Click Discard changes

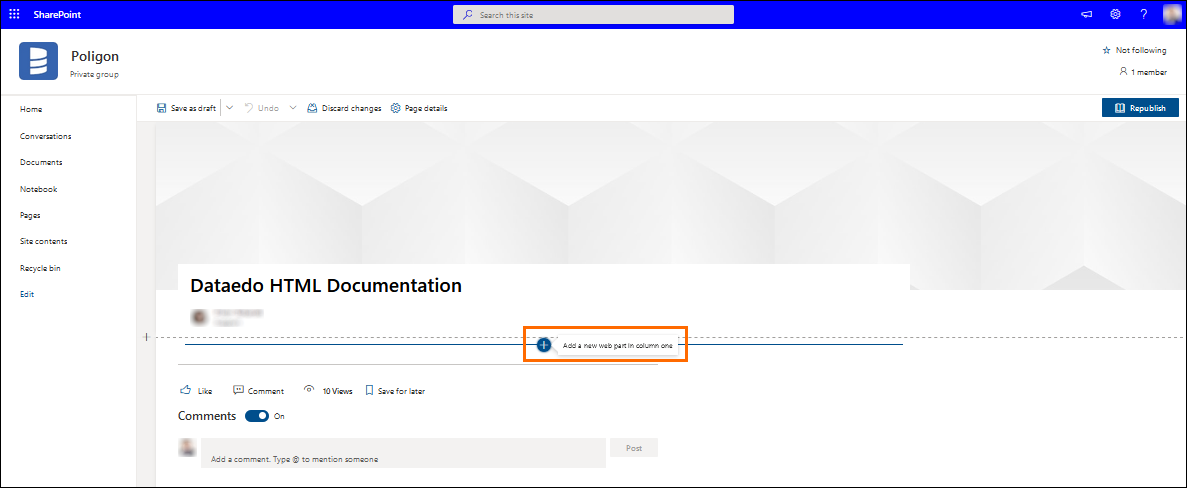(x=344, y=108)
